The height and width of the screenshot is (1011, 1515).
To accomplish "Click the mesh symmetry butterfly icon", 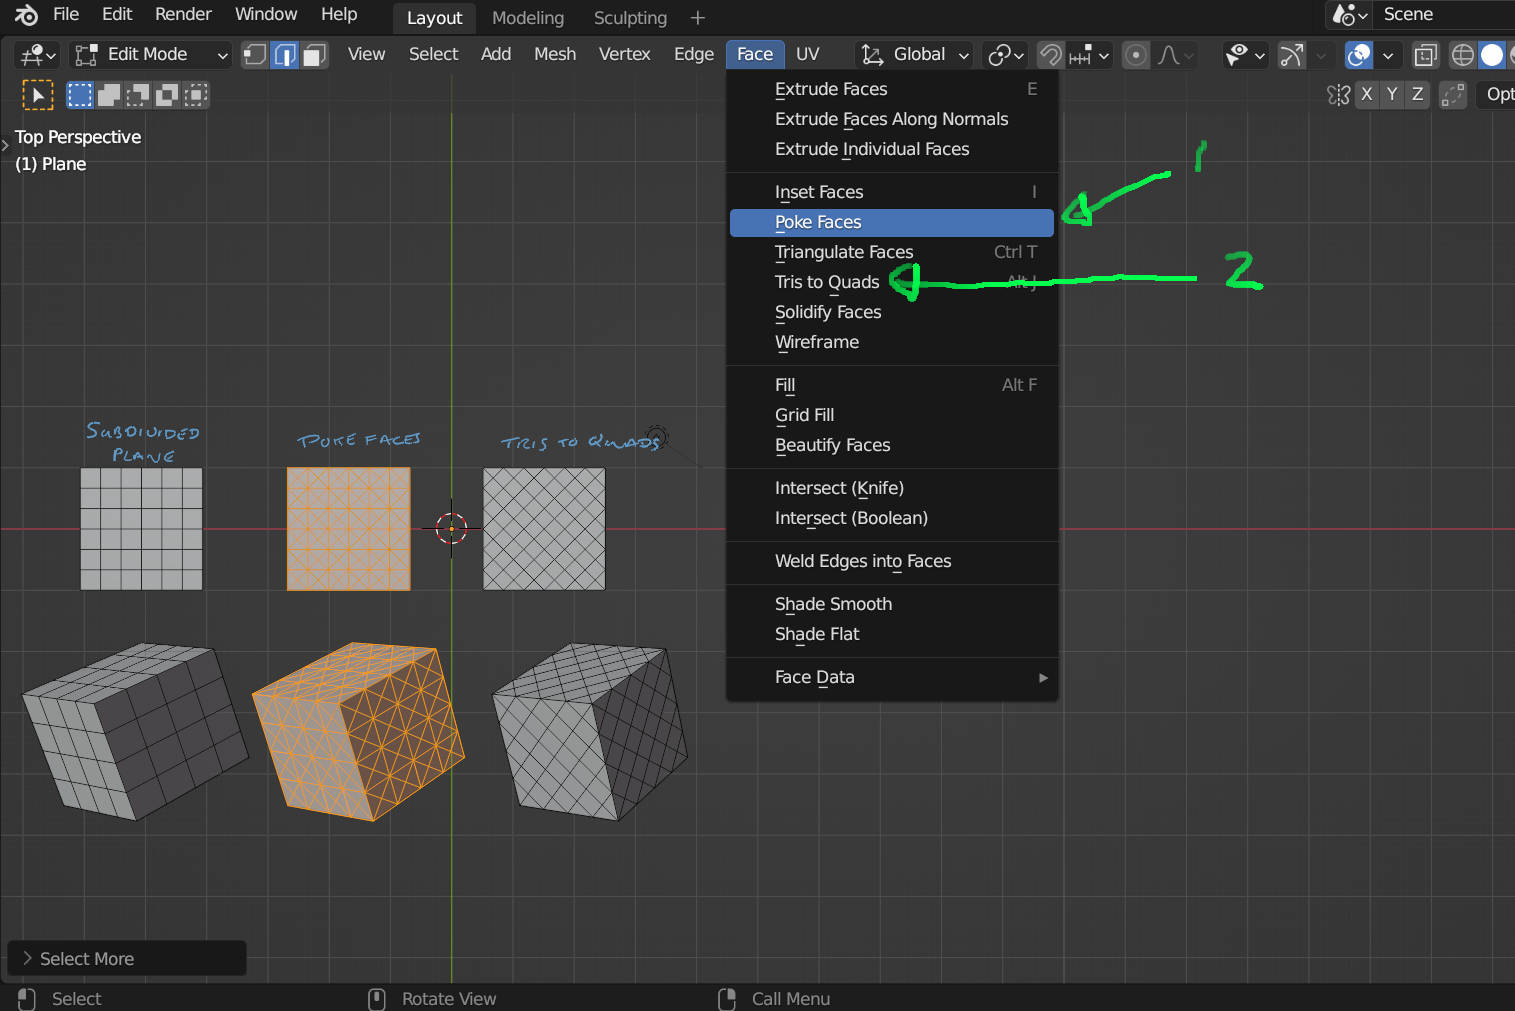I will (x=1338, y=95).
